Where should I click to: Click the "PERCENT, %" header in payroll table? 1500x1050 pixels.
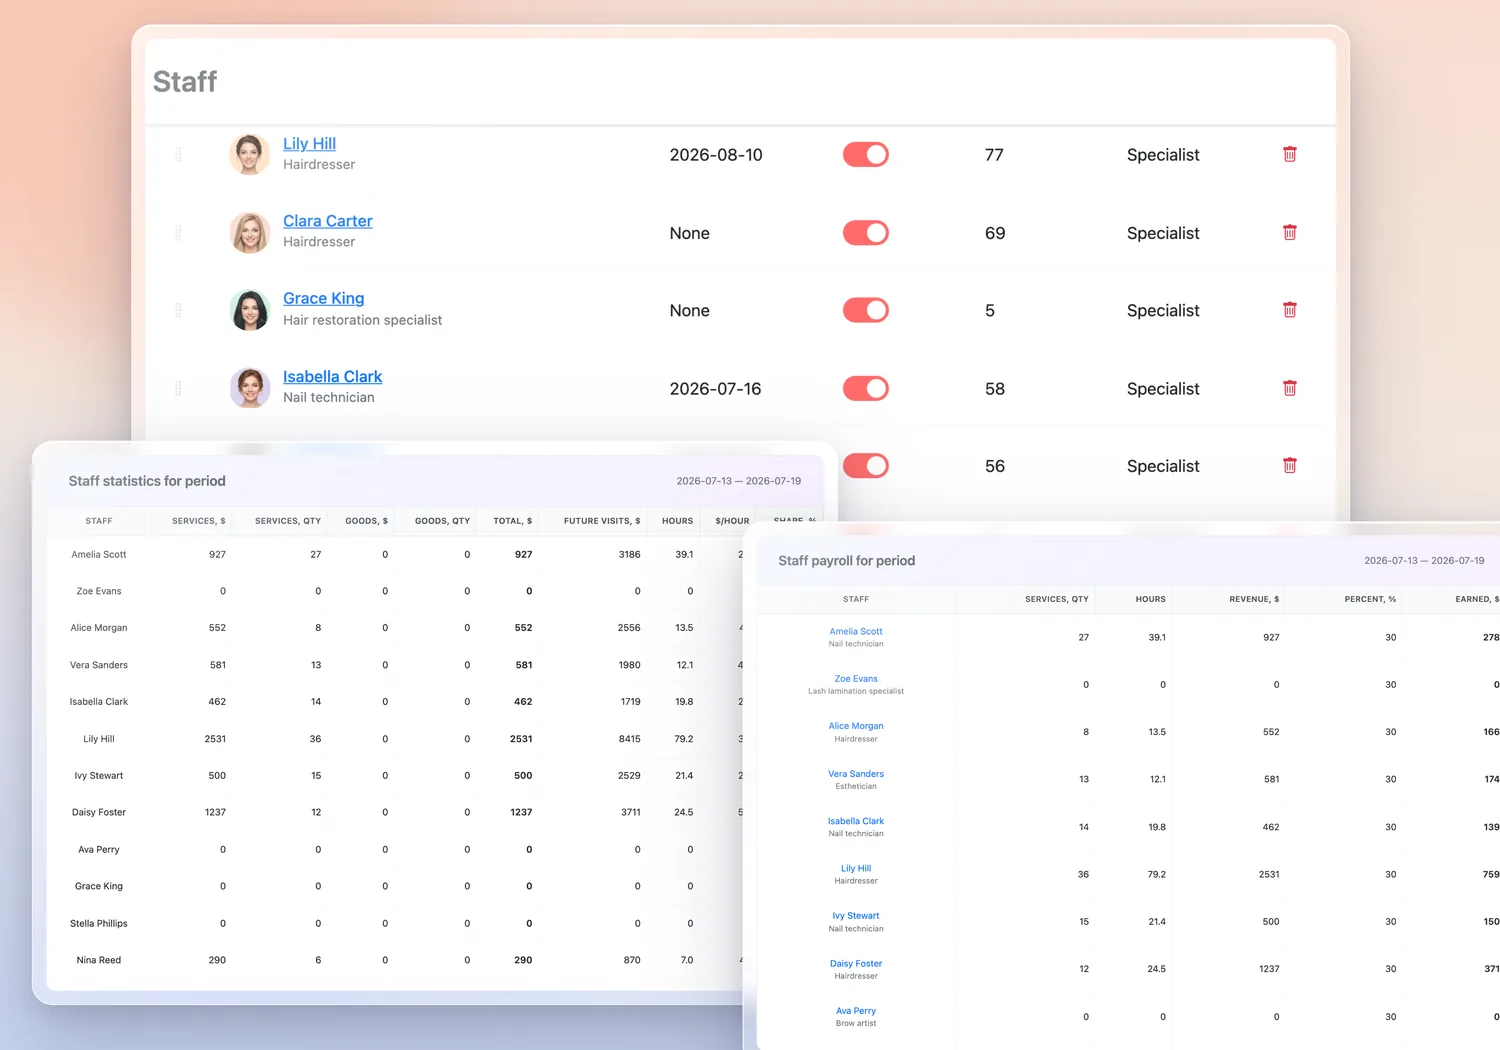click(x=1370, y=599)
